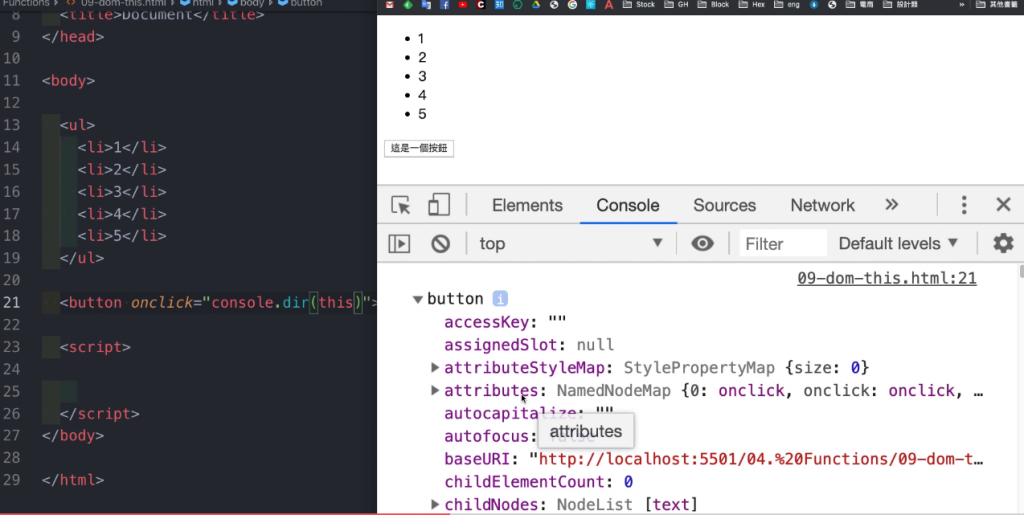Open the Hex bookmarks folder
Viewport: 1024px width, 515px height.
[752, 5]
